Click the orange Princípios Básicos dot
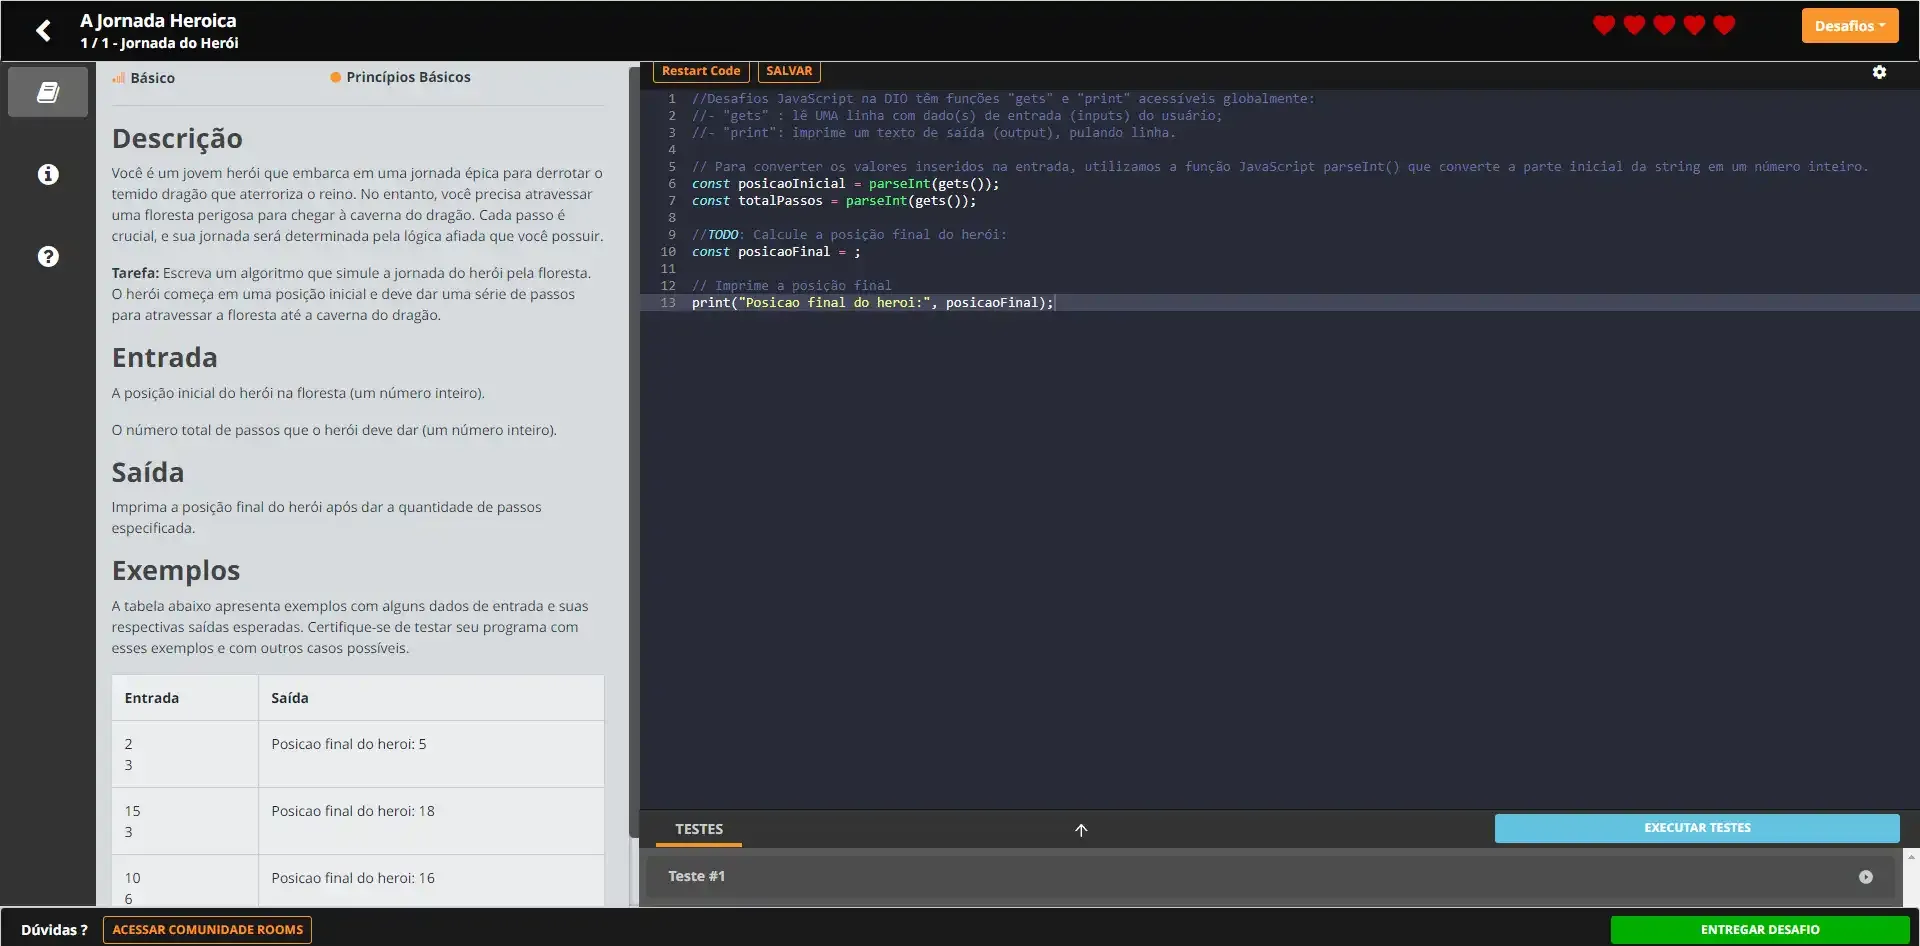Viewport: 1920px width, 946px height. point(336,77)
